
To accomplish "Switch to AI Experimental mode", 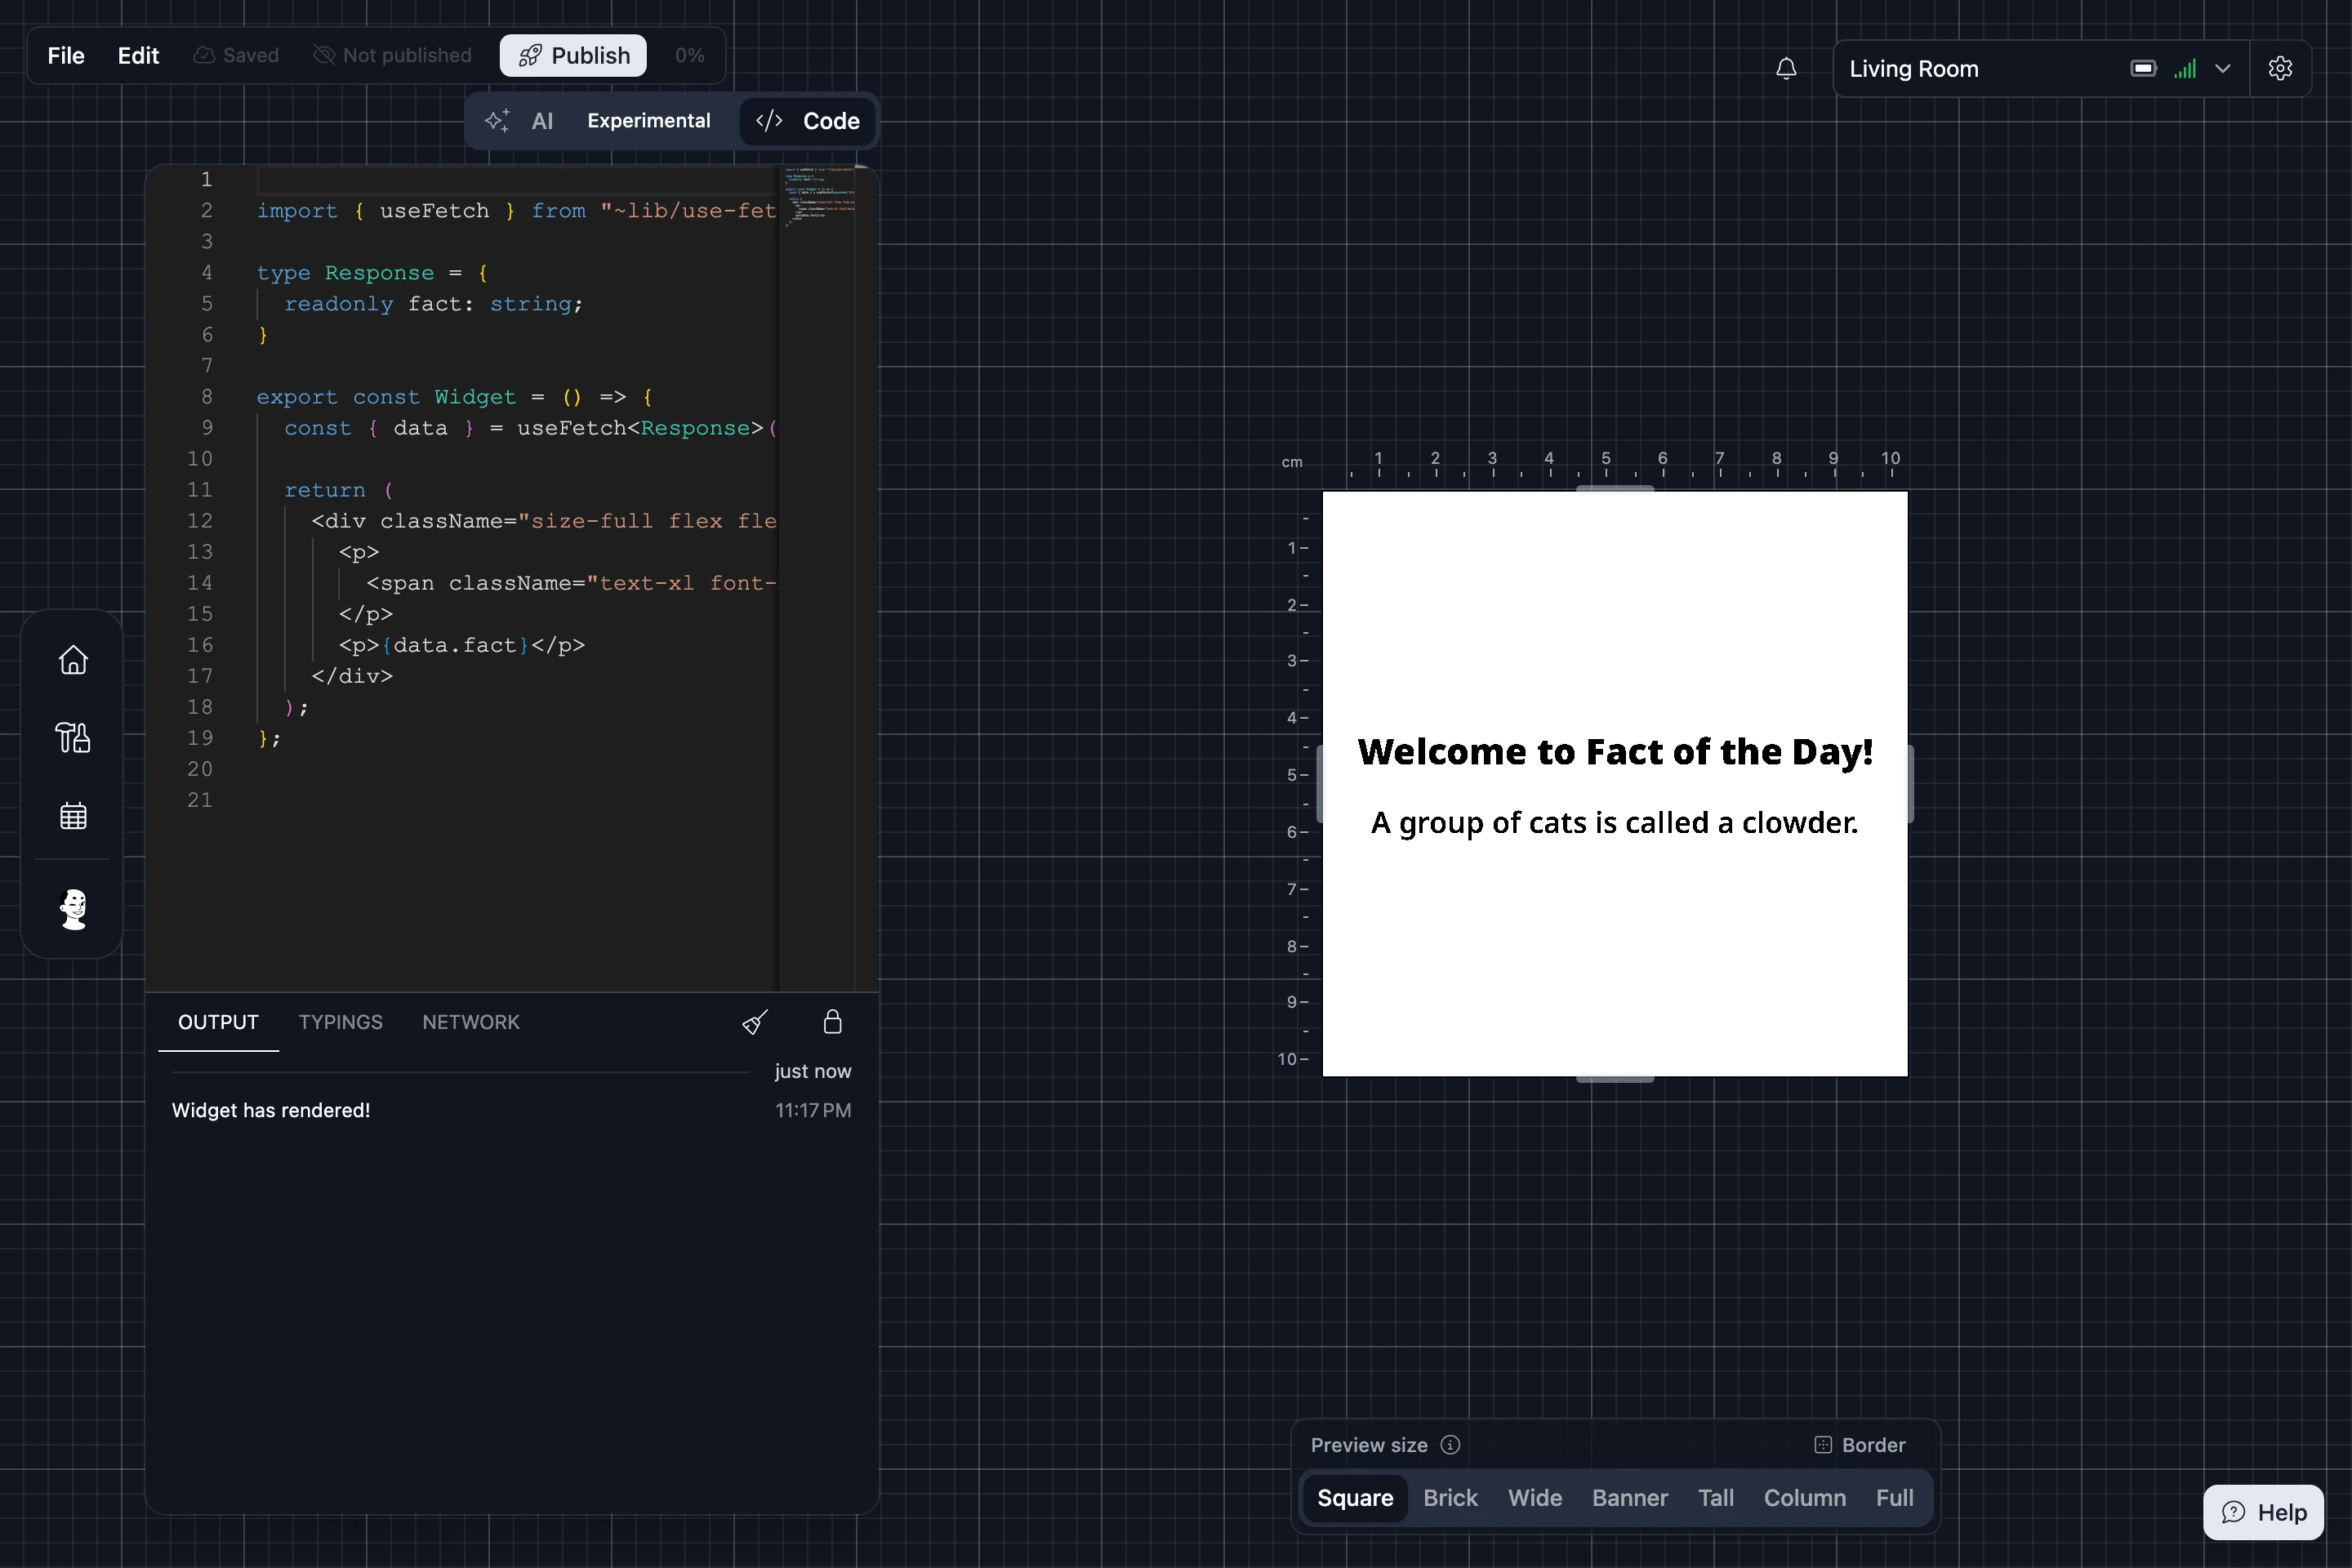I will pyautogui.click(x=601, y=121).
